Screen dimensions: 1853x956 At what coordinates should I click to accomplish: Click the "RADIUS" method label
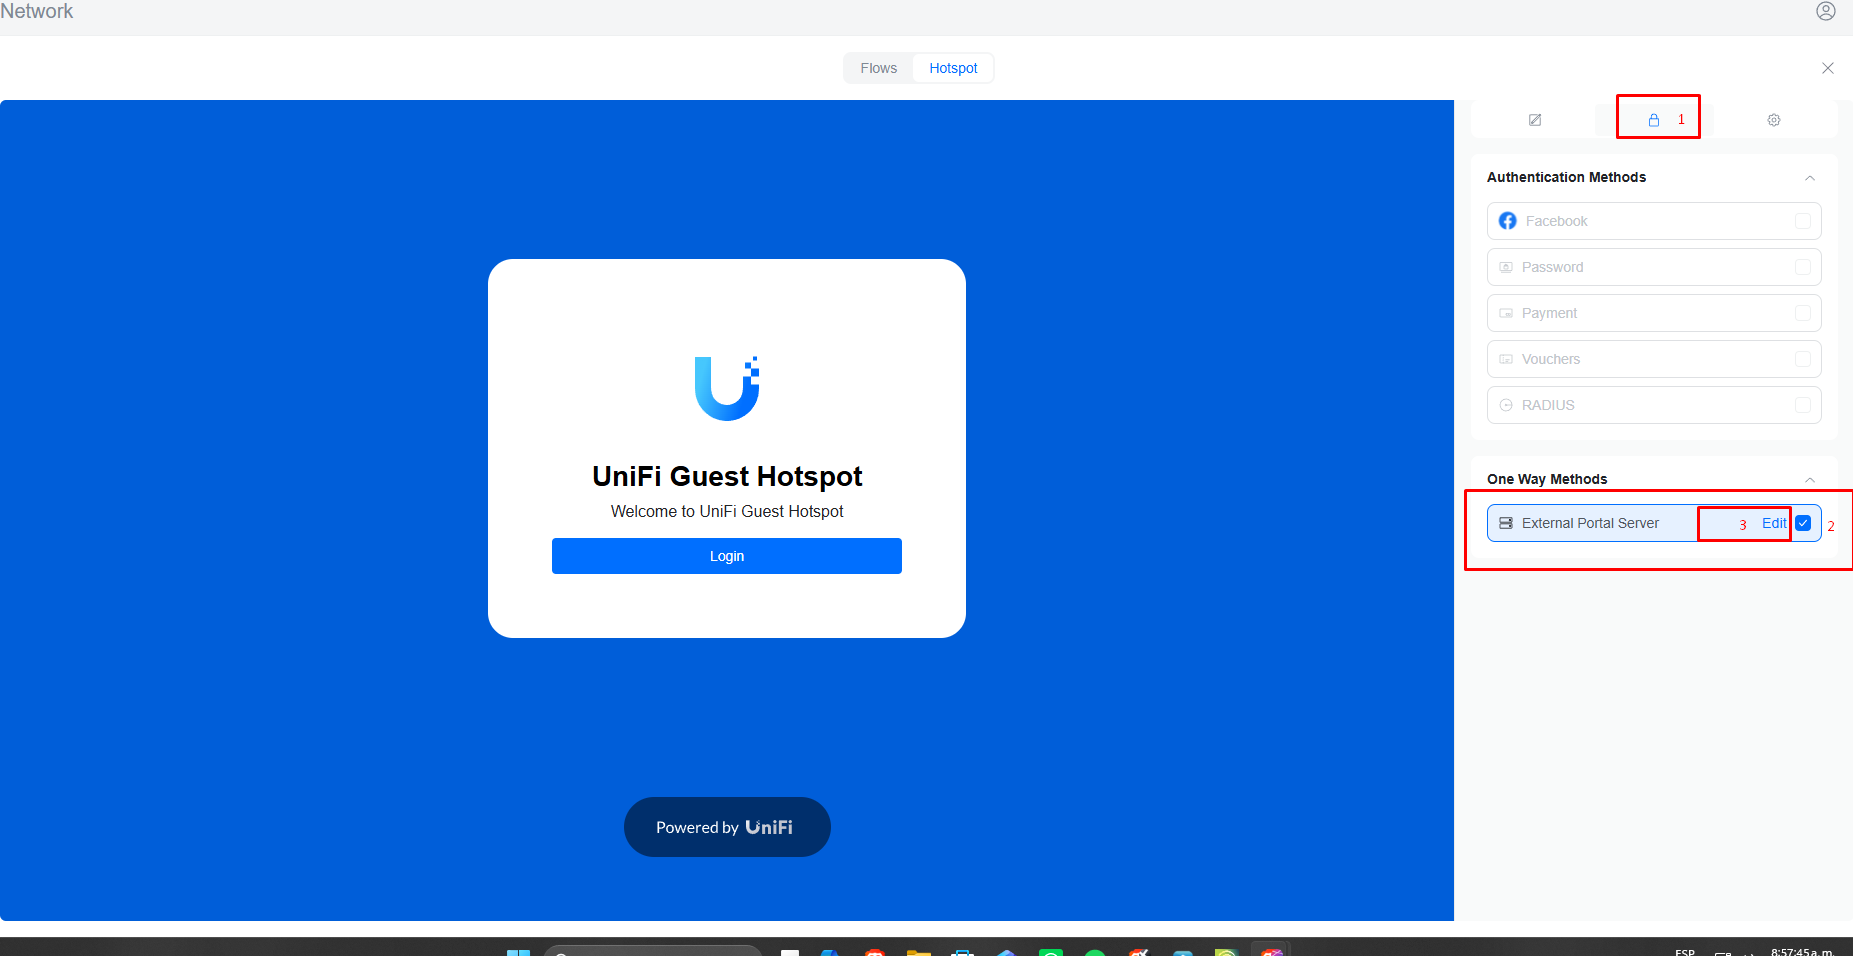click(1548, 405)
